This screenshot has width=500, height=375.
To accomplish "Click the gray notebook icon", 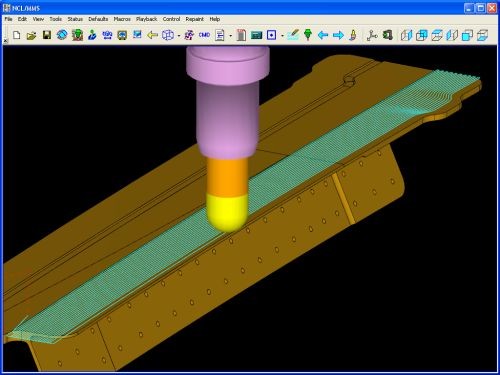I will (x=241, y=35).
